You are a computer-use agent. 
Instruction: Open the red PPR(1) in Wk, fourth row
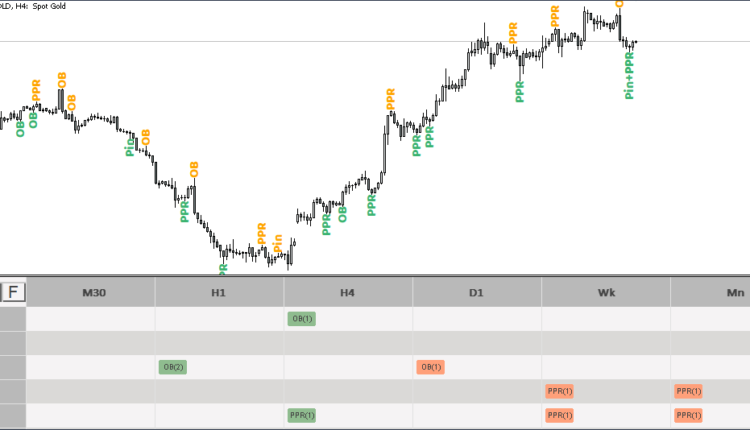tap(560, 391)
